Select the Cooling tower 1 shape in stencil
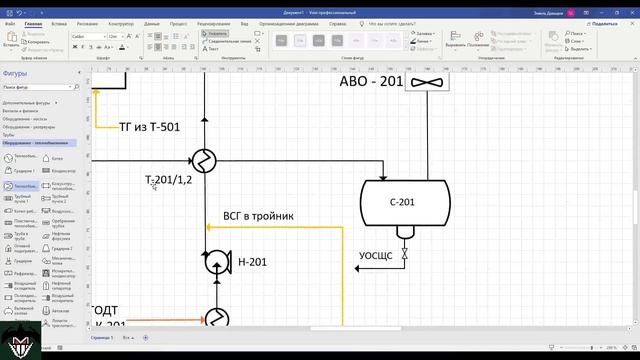 tap(20, 171)
